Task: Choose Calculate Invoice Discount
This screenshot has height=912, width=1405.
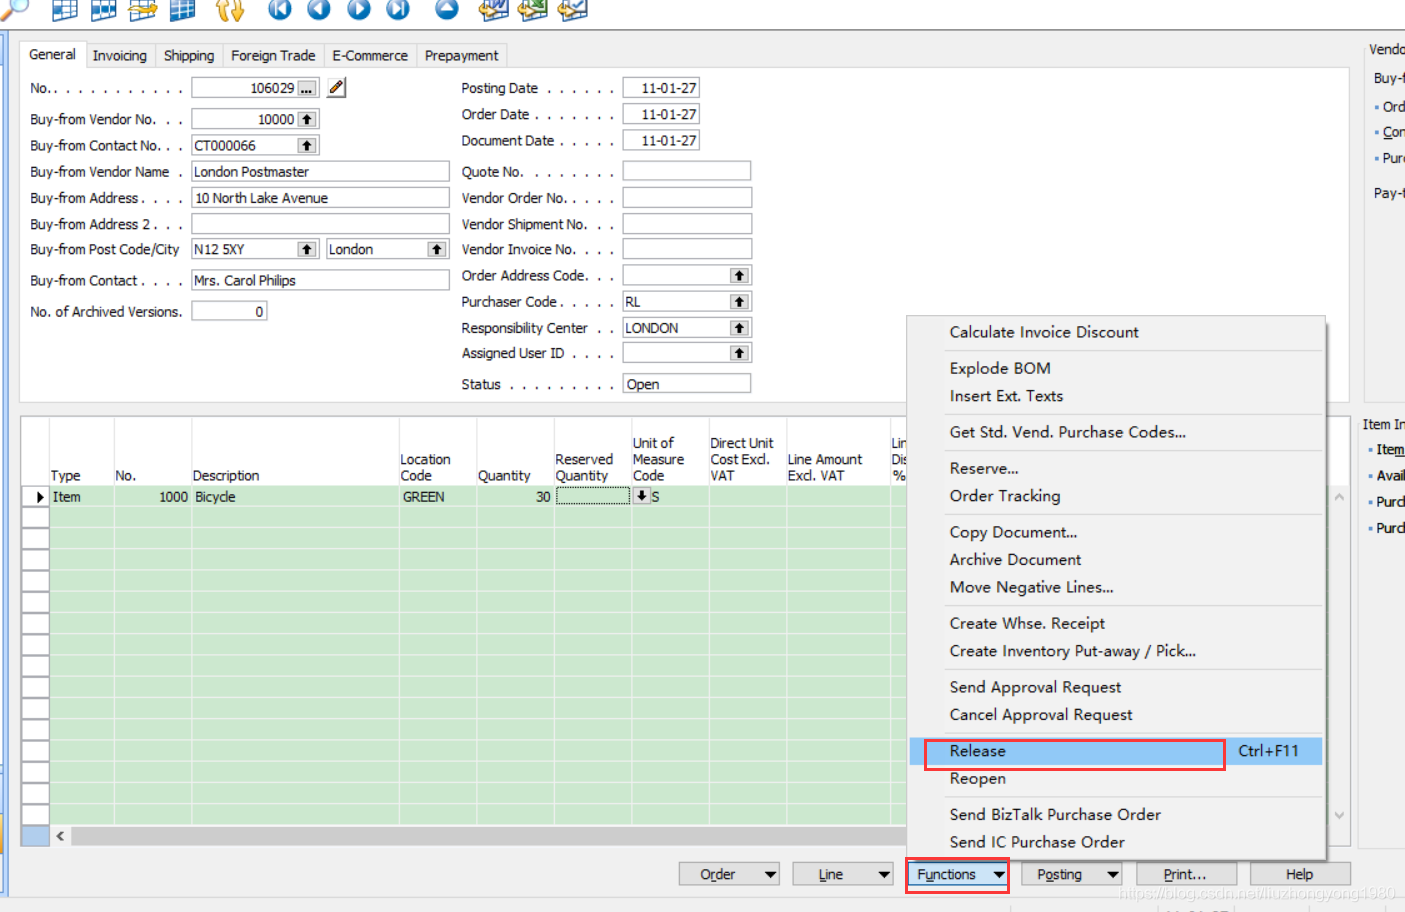Action: pos(1116,332)
